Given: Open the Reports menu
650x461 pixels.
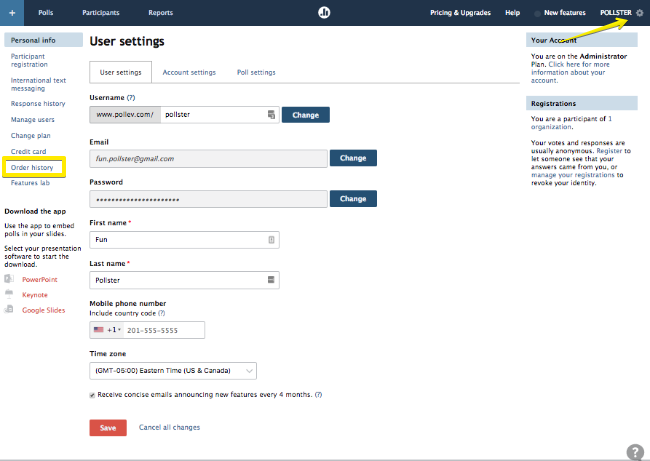Looking at the screenshot, I should pyautogui.click(x=160, y=13).
